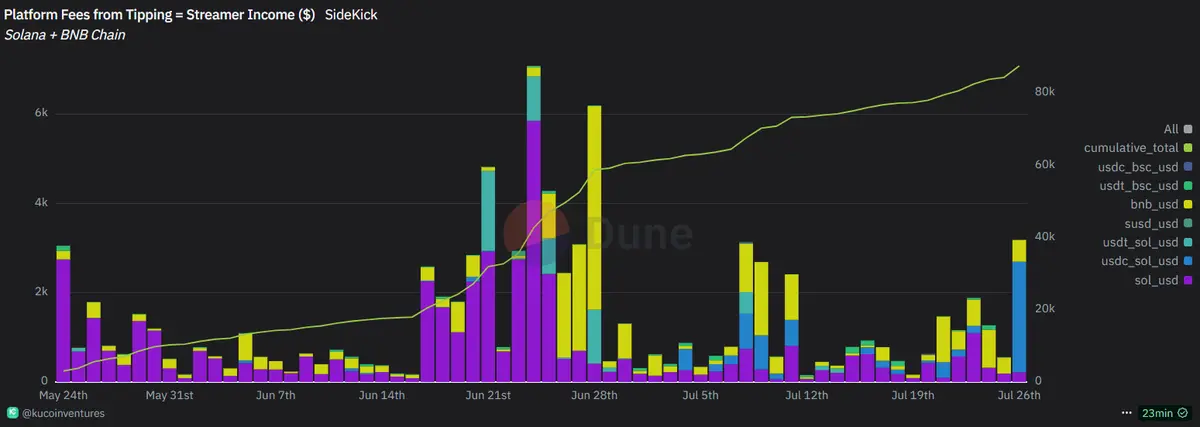Click the Jun 7th axis label
The width and height of the screenshot is (1200, 427).
click(276, 396)
